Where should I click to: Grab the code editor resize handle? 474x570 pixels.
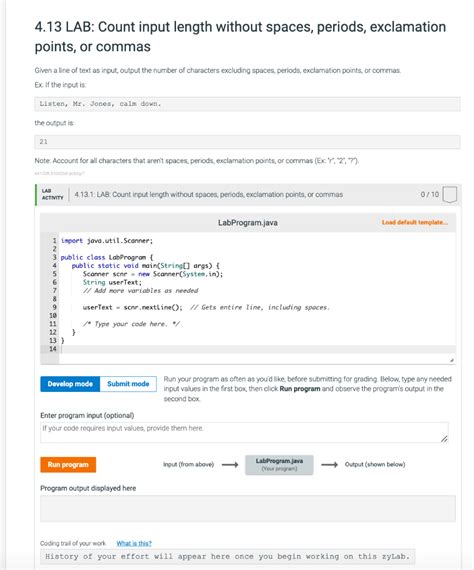coord(451,360)
